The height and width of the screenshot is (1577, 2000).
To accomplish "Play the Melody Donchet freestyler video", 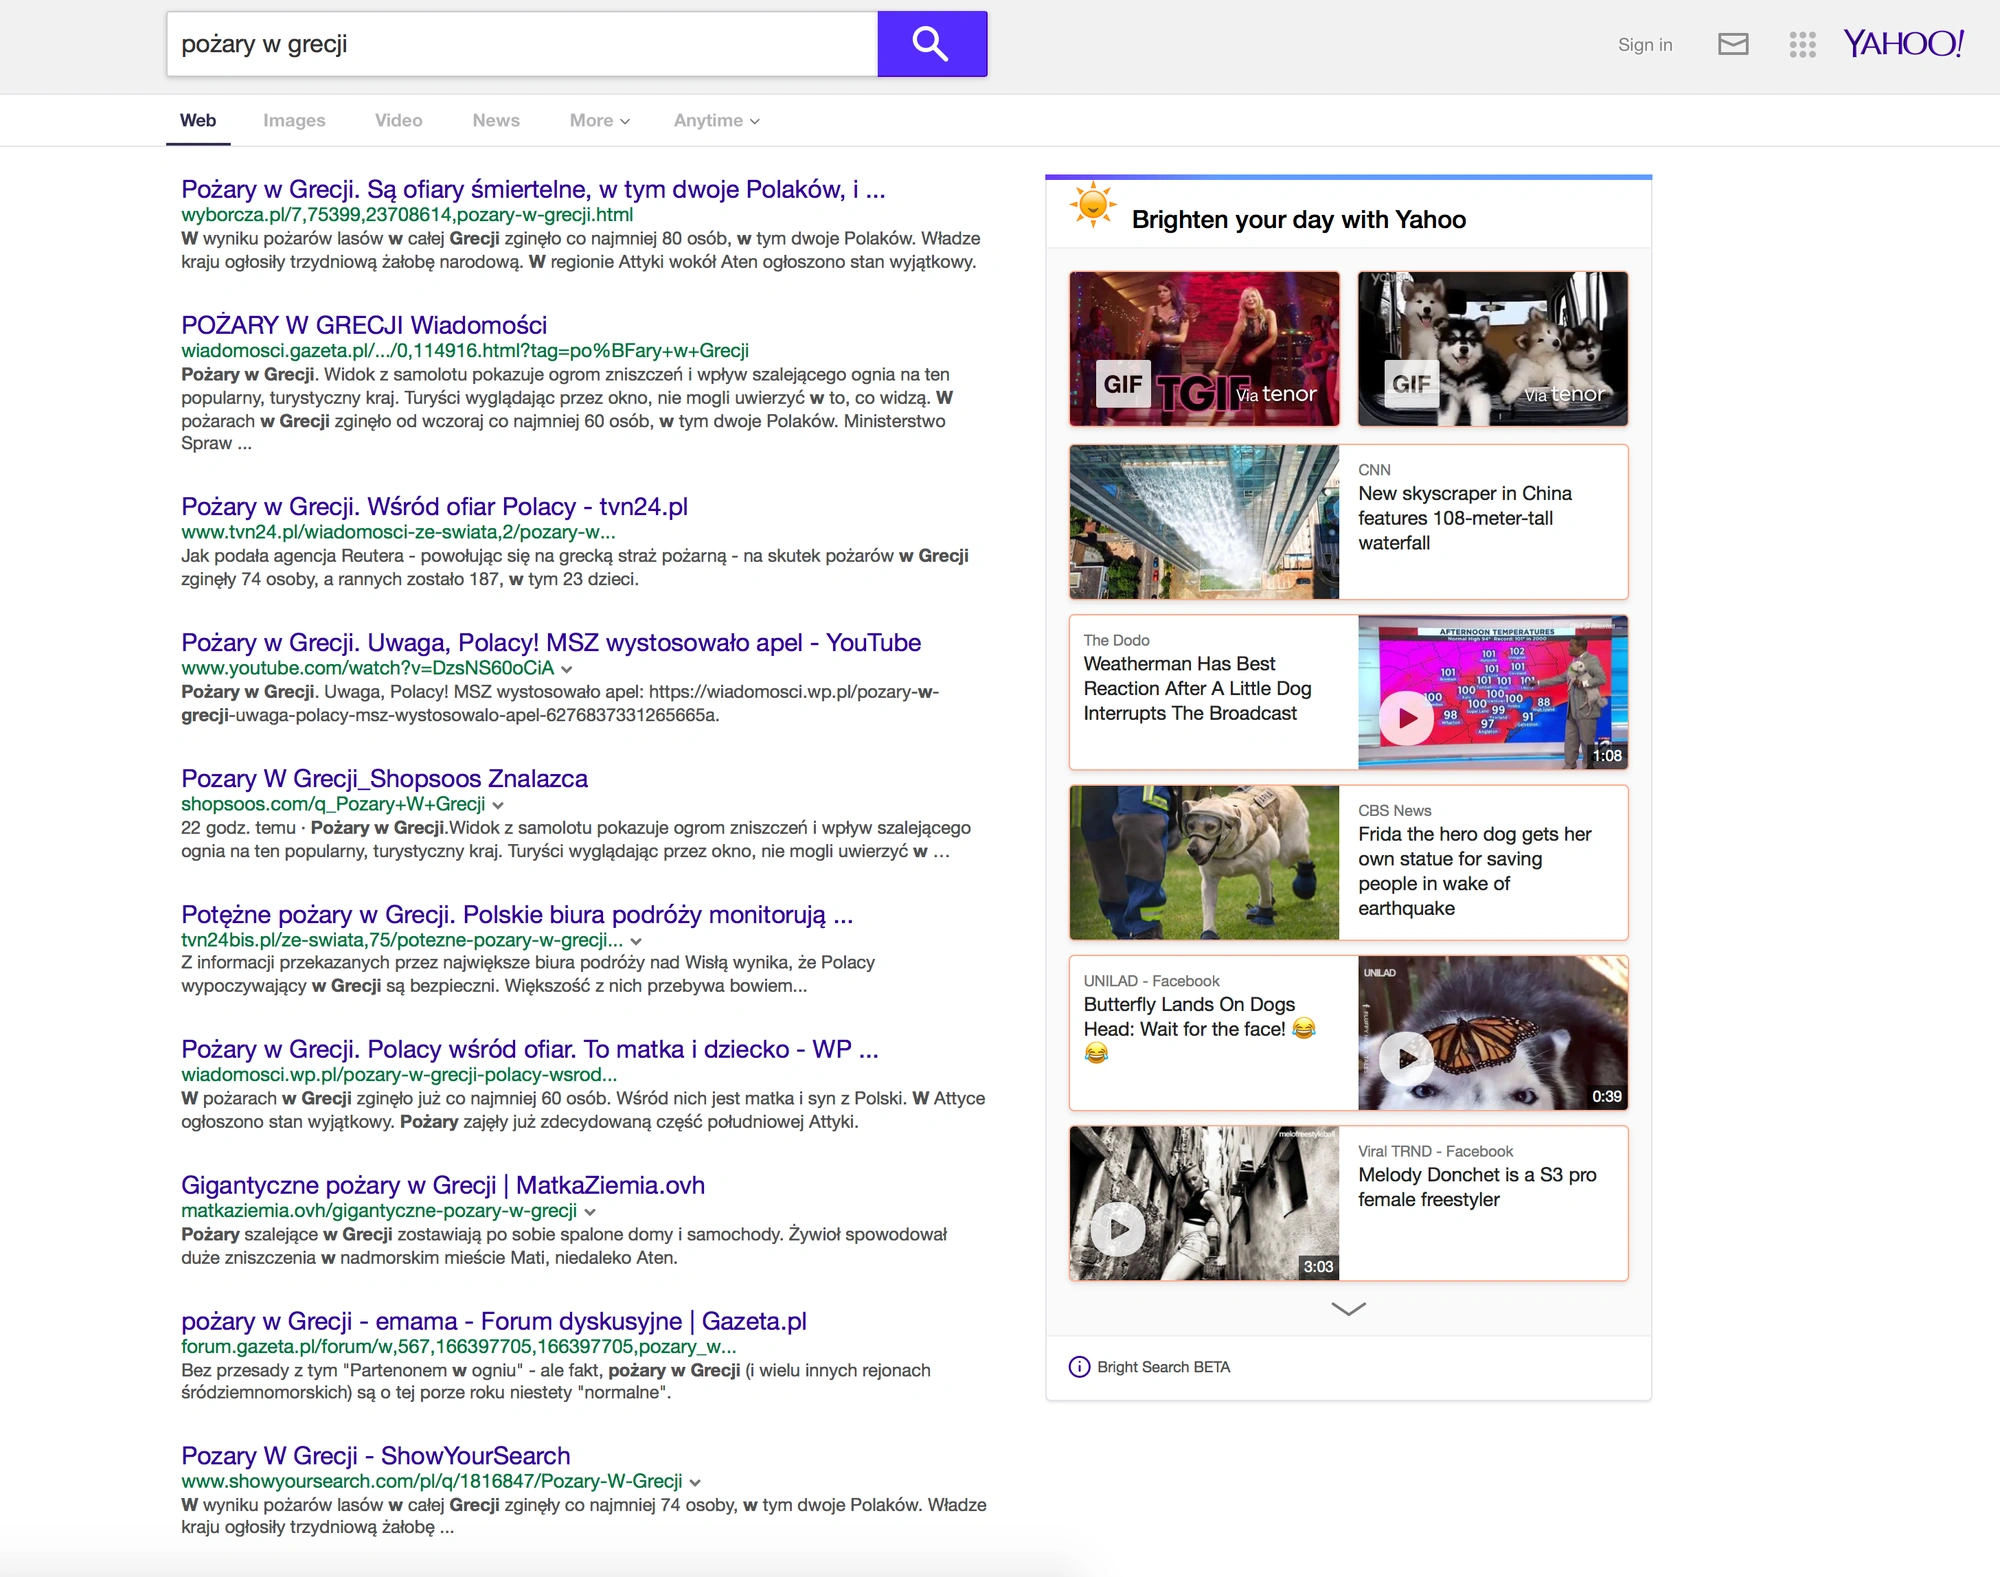I will (1118, 1229).
